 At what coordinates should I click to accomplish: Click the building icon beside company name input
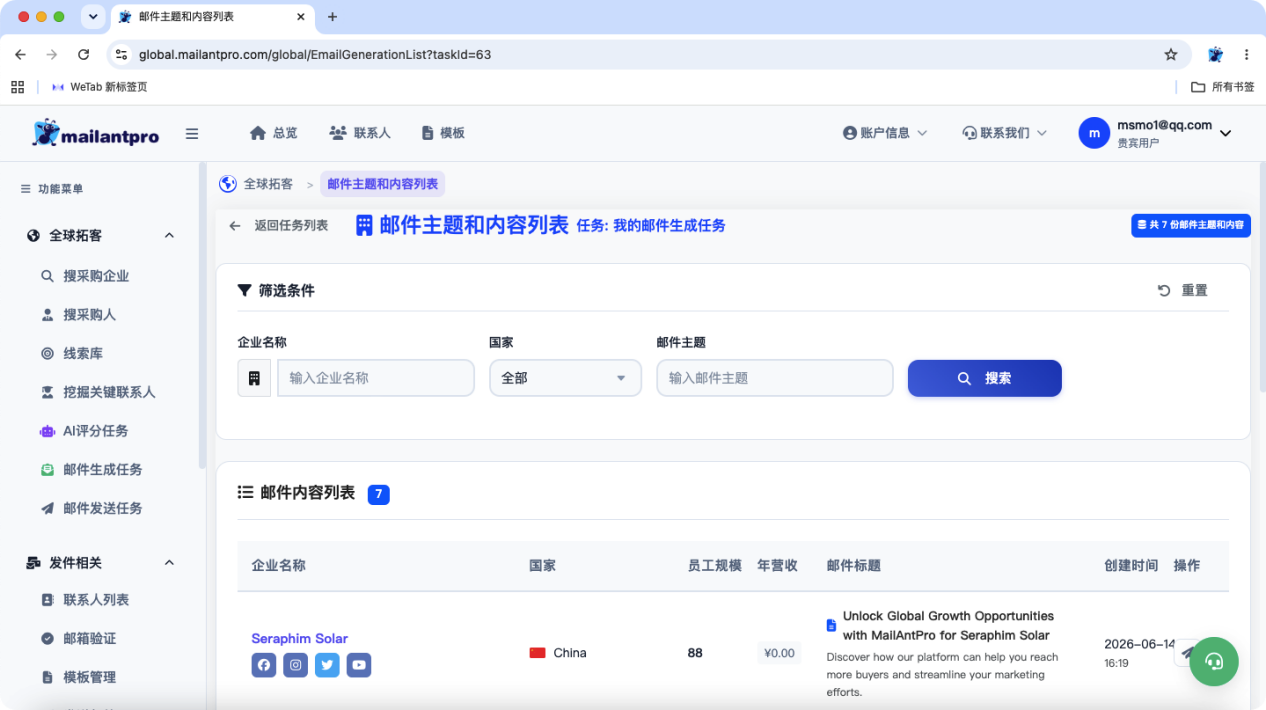pos(254,378)
